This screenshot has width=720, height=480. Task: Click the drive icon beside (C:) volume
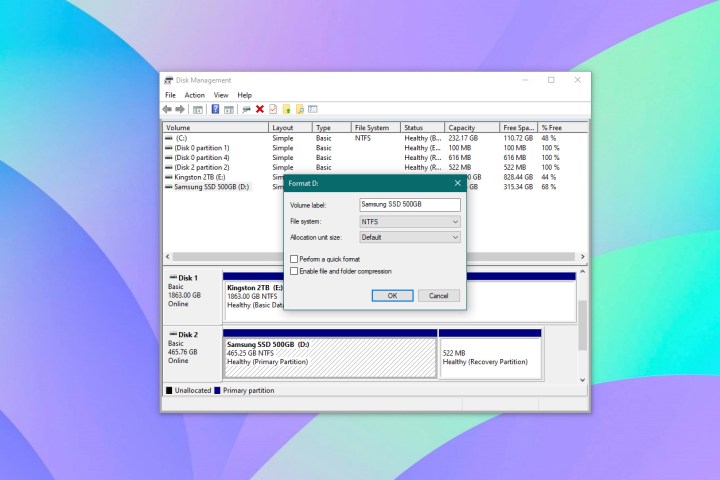pos(169,138)
